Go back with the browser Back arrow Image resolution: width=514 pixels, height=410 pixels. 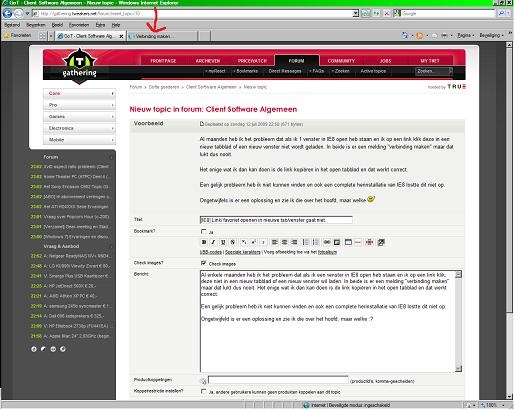pos(7,14)
